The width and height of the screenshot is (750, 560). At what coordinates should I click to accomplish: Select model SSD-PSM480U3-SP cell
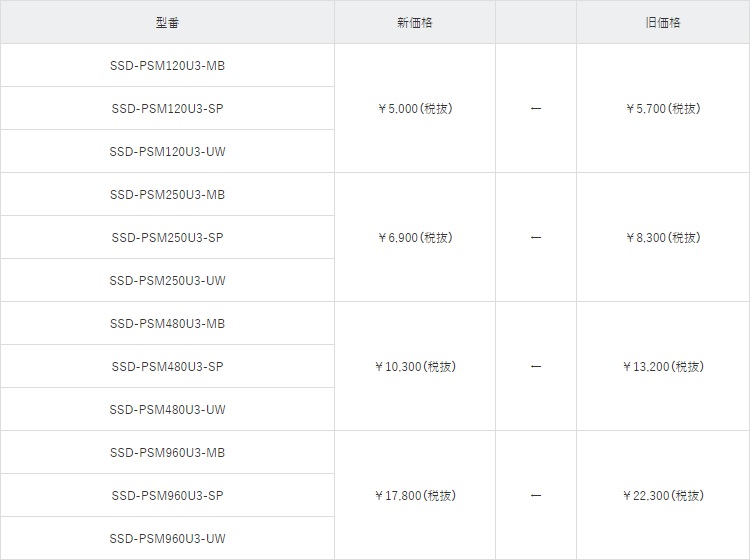pyautogui.click(x=167, y=366)
